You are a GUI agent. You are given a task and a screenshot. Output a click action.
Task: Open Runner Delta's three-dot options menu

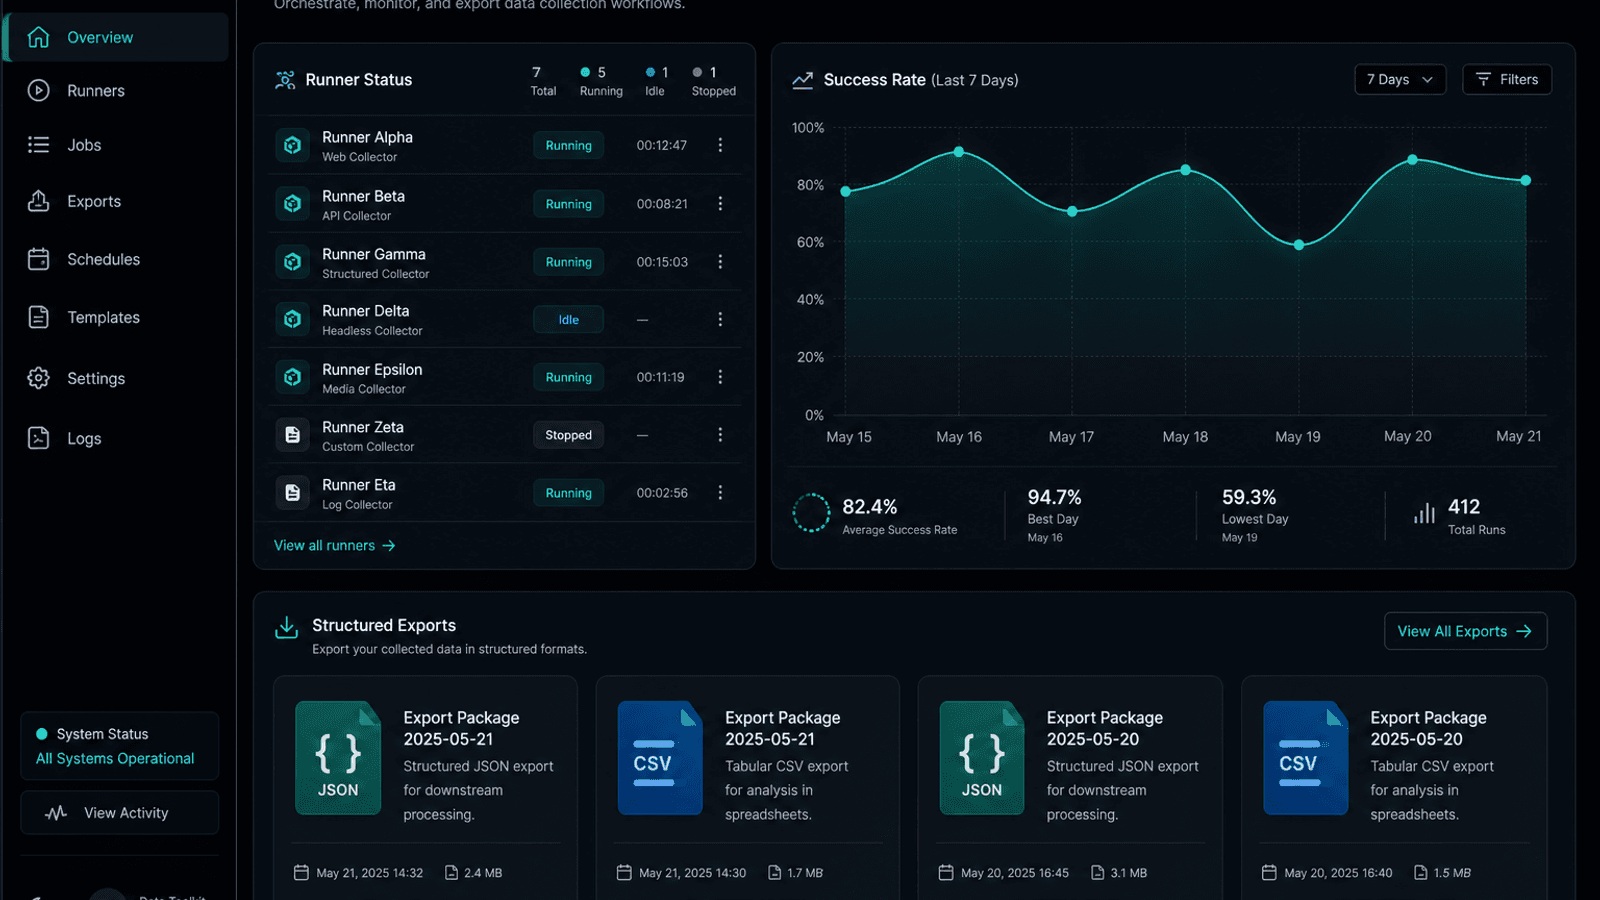[720, 319]
